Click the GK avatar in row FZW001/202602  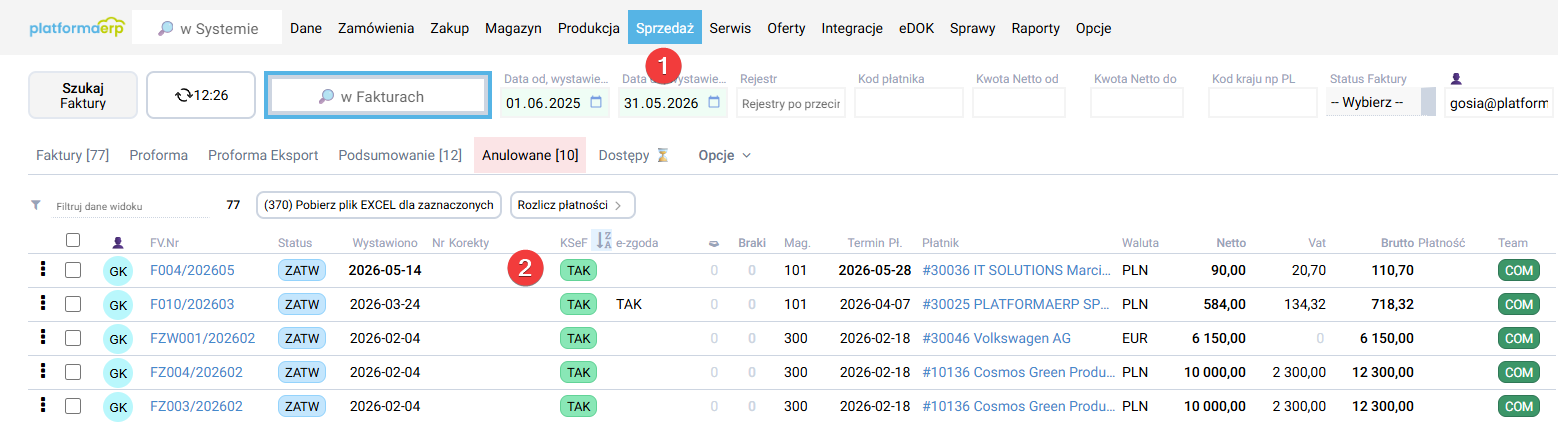tap(118, 339)
